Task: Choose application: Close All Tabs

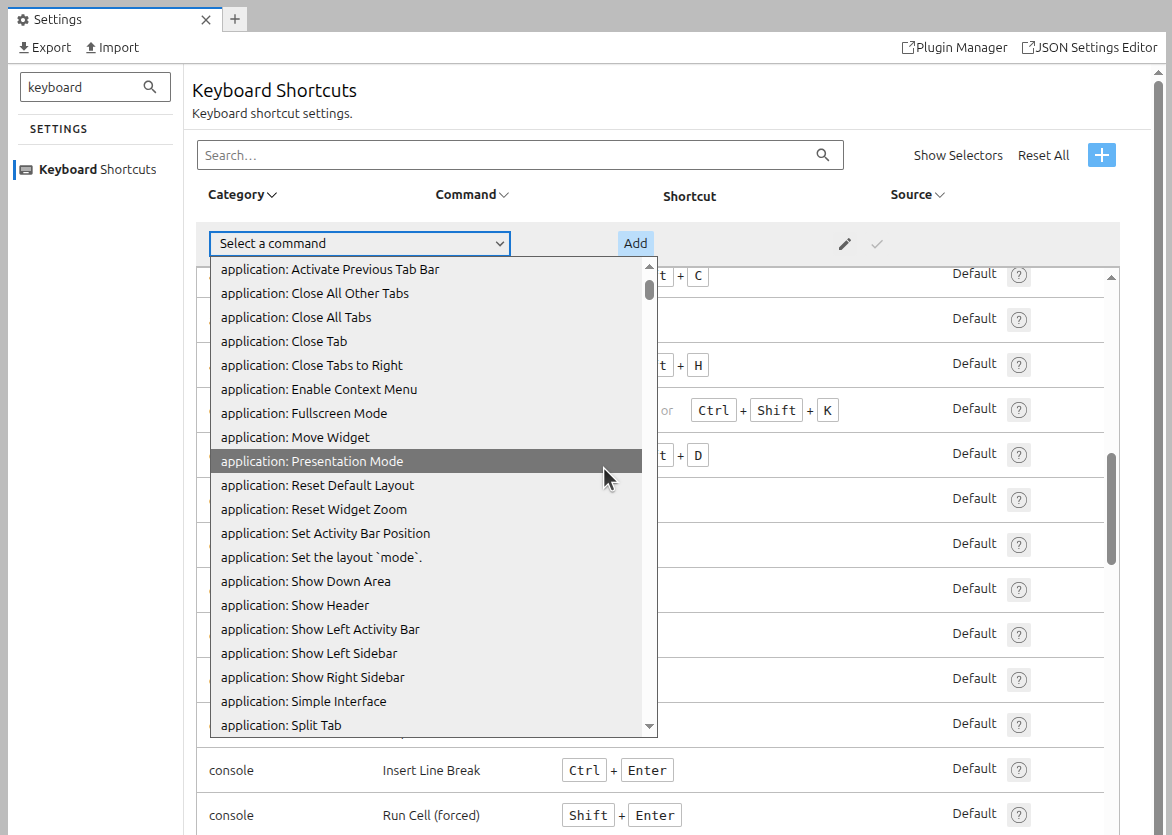Action: click(x=426, y=318)
